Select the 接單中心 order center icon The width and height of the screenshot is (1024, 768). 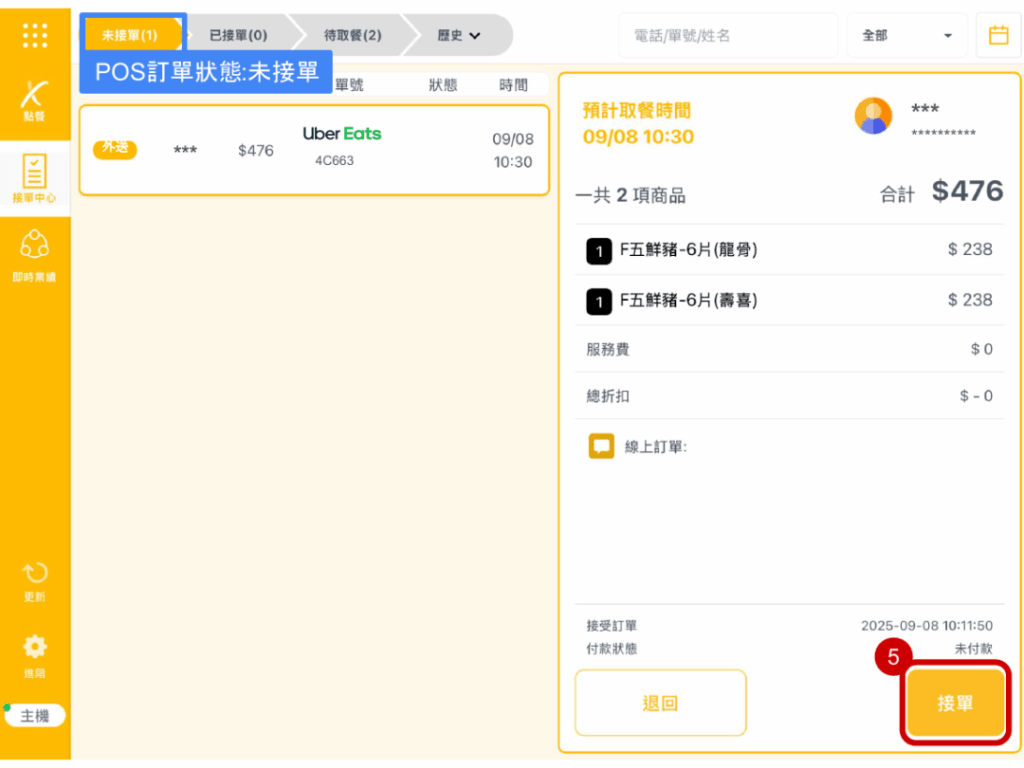[x=35, y=176]
